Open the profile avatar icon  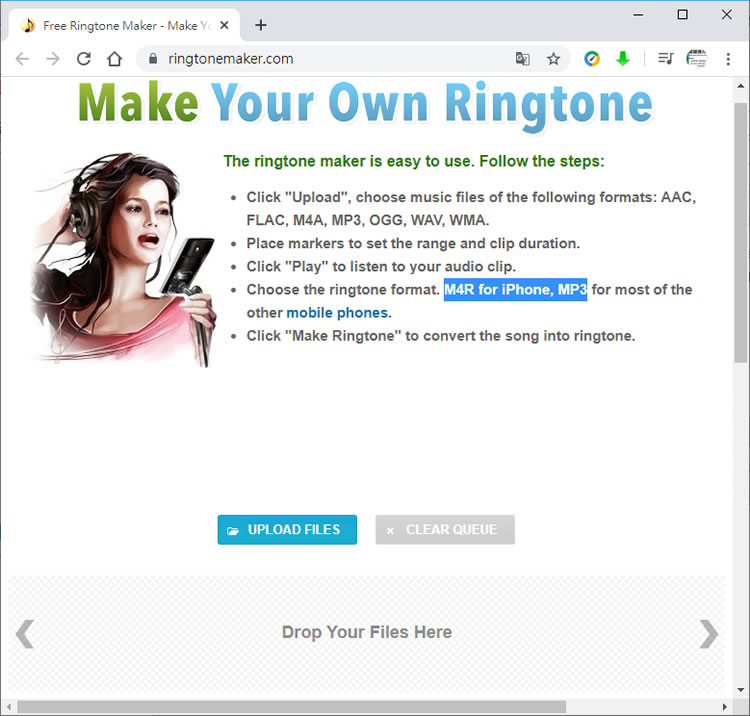[x=696, y=59]
